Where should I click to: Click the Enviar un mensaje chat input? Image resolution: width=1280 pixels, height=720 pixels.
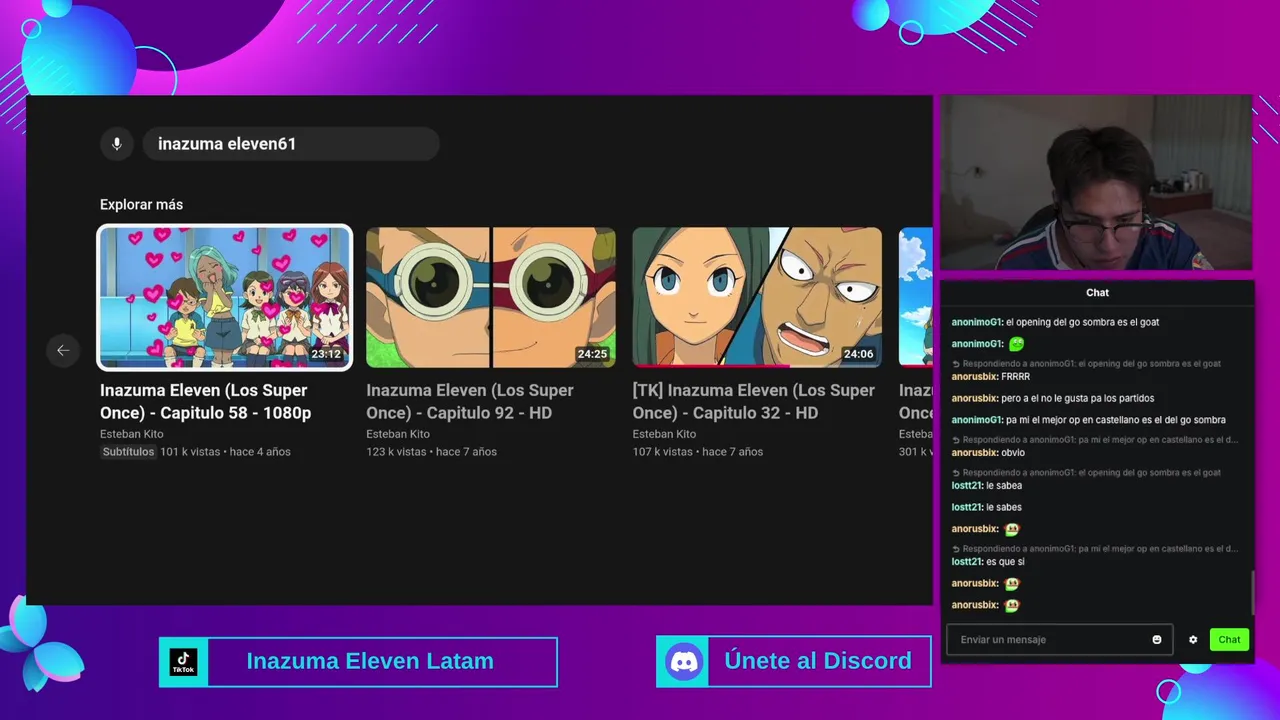point(1060,640)
